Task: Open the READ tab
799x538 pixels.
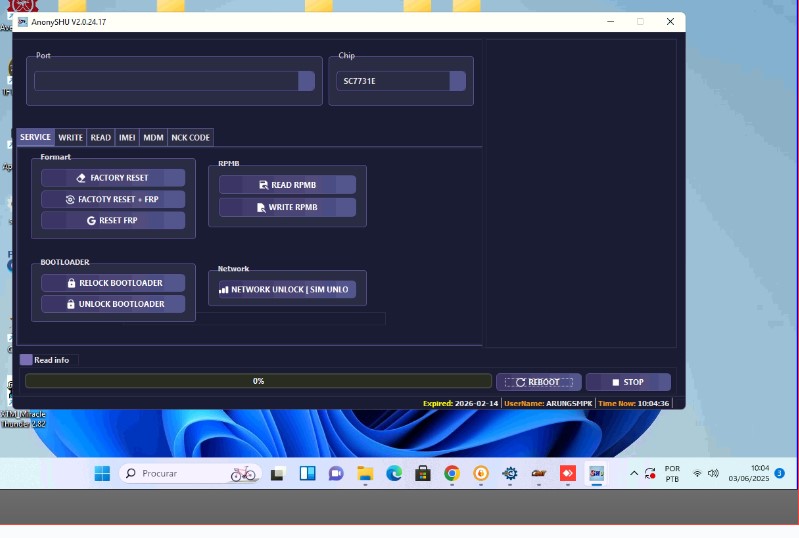Action: pos(100,138)
